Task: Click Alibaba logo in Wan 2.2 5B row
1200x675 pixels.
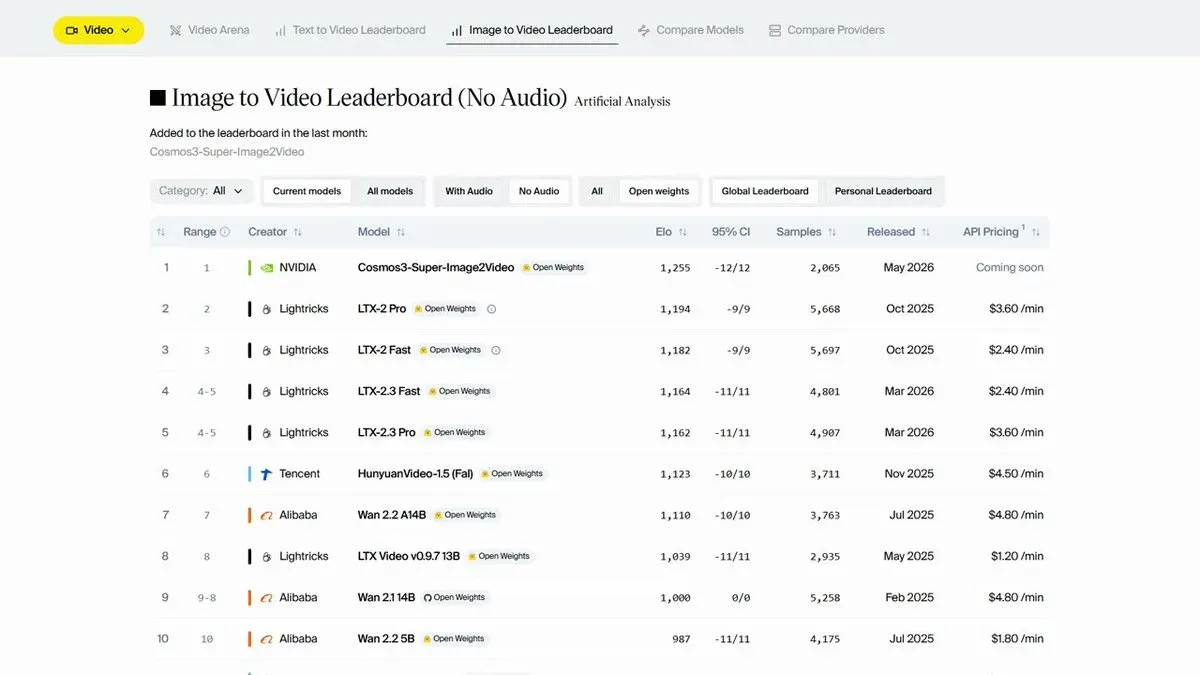Action: (x=266, y=639)
